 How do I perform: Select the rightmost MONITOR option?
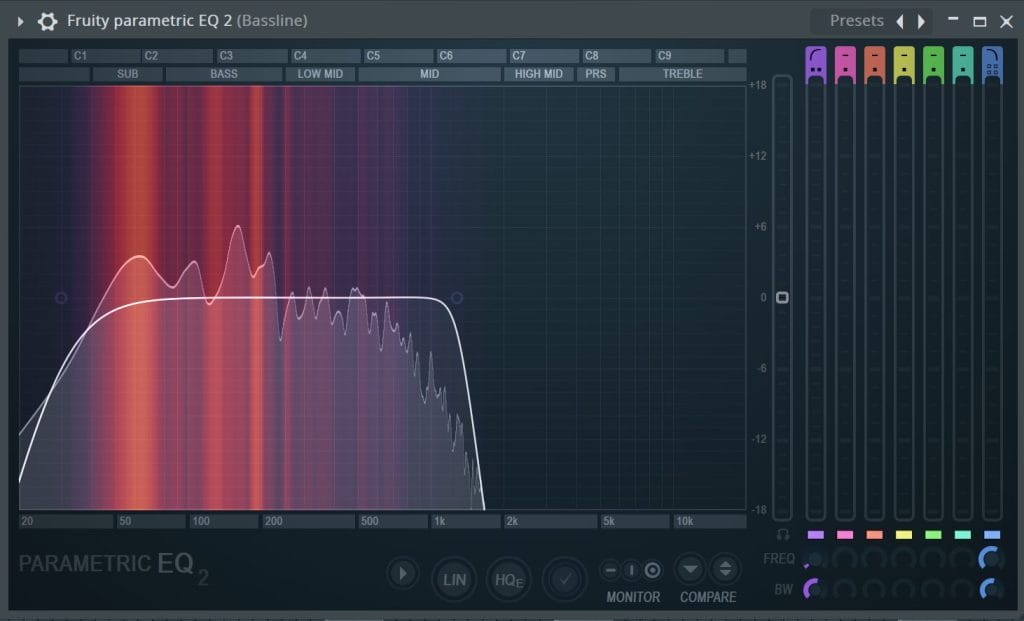[x=652, y=570]
